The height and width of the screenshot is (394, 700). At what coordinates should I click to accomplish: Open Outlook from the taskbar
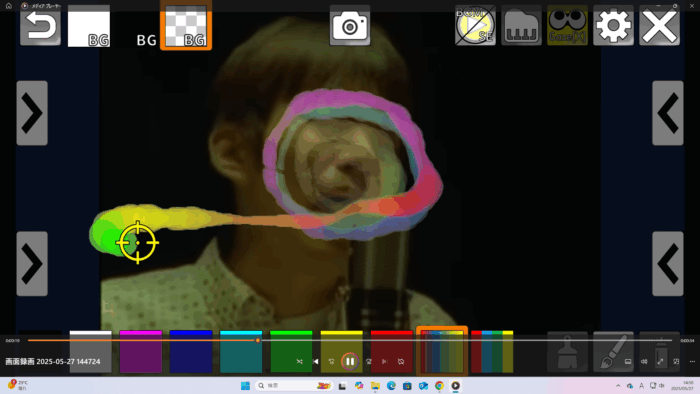[x=423, y=386]
